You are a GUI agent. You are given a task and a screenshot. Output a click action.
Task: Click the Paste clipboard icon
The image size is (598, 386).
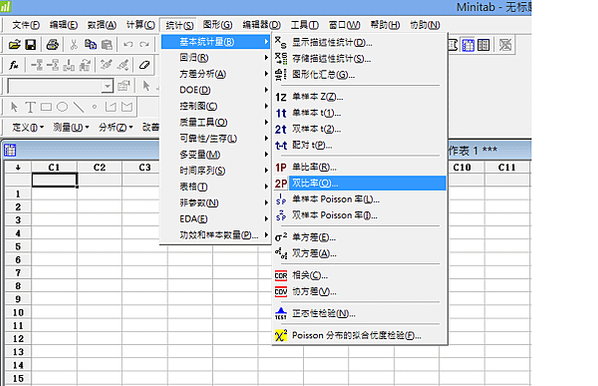point(106,45)
